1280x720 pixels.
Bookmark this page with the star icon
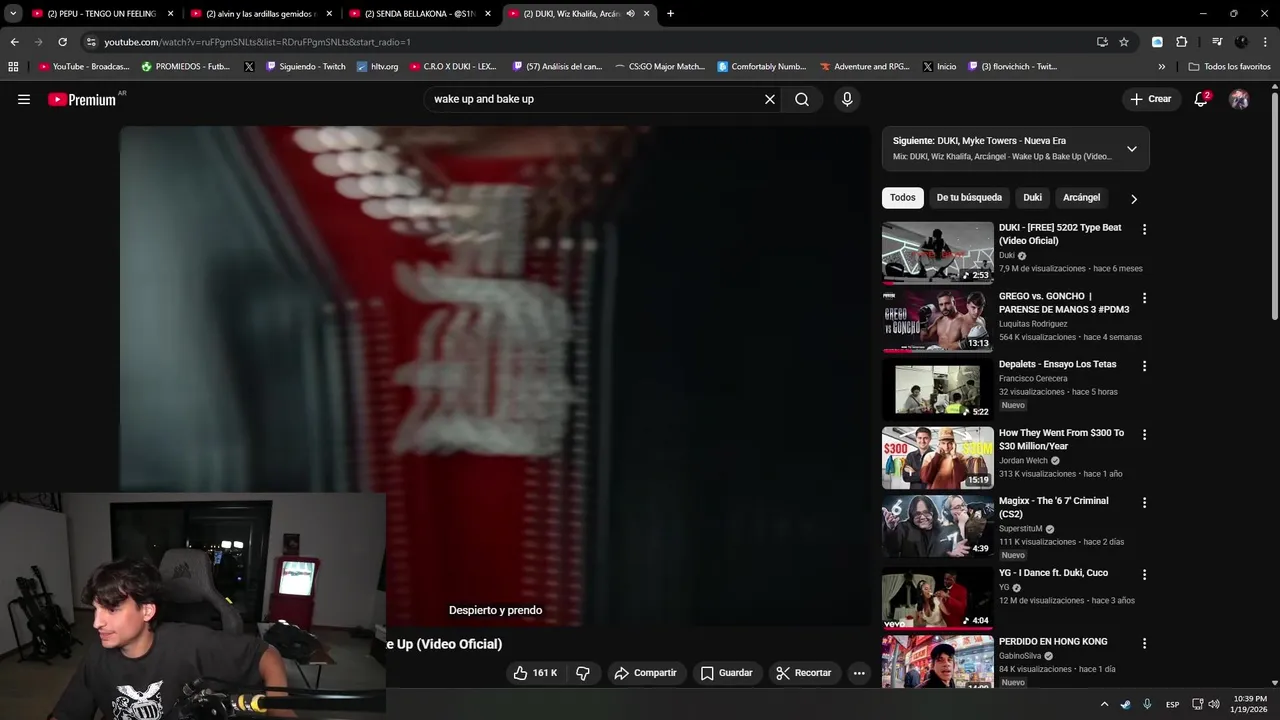click(x=1124, y=42)
